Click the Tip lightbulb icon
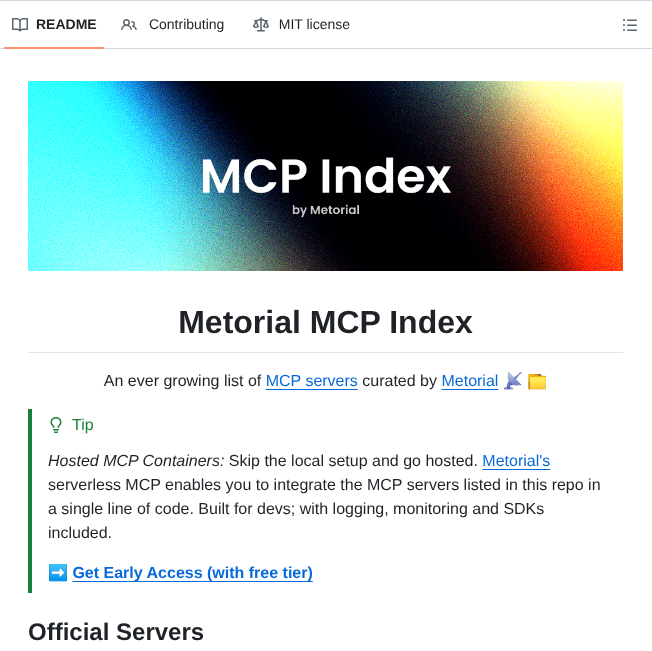The height and width of the screenshot is (651, 652). pyautogui.click(x=56, y=425)
